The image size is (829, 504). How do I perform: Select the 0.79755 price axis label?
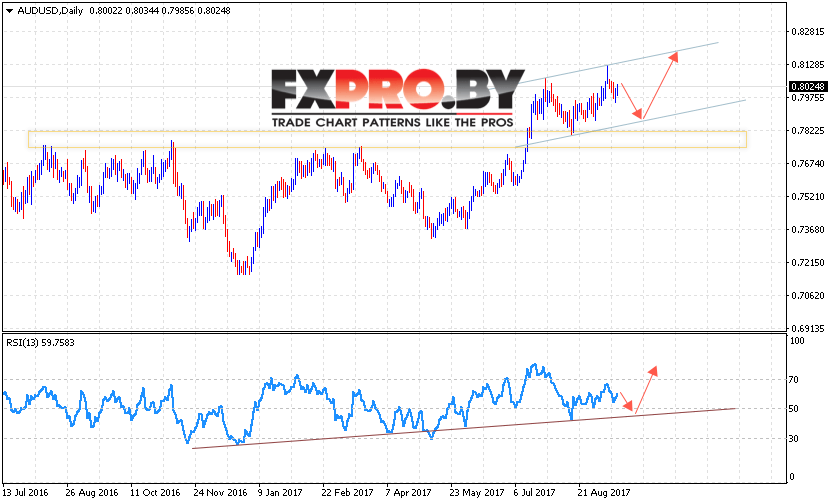pos(808,98)
